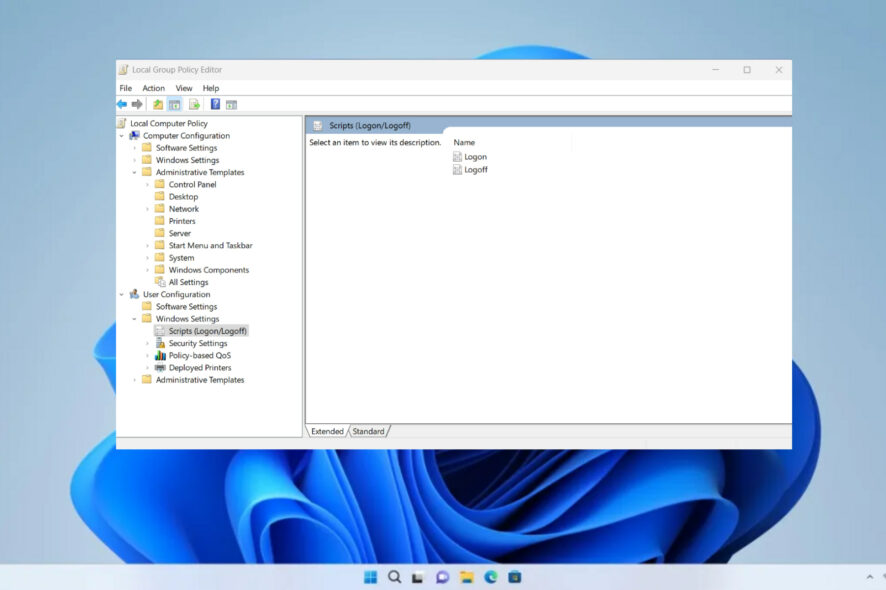886x590 pixels.
Task: Open the View menu
Action: 183,88
